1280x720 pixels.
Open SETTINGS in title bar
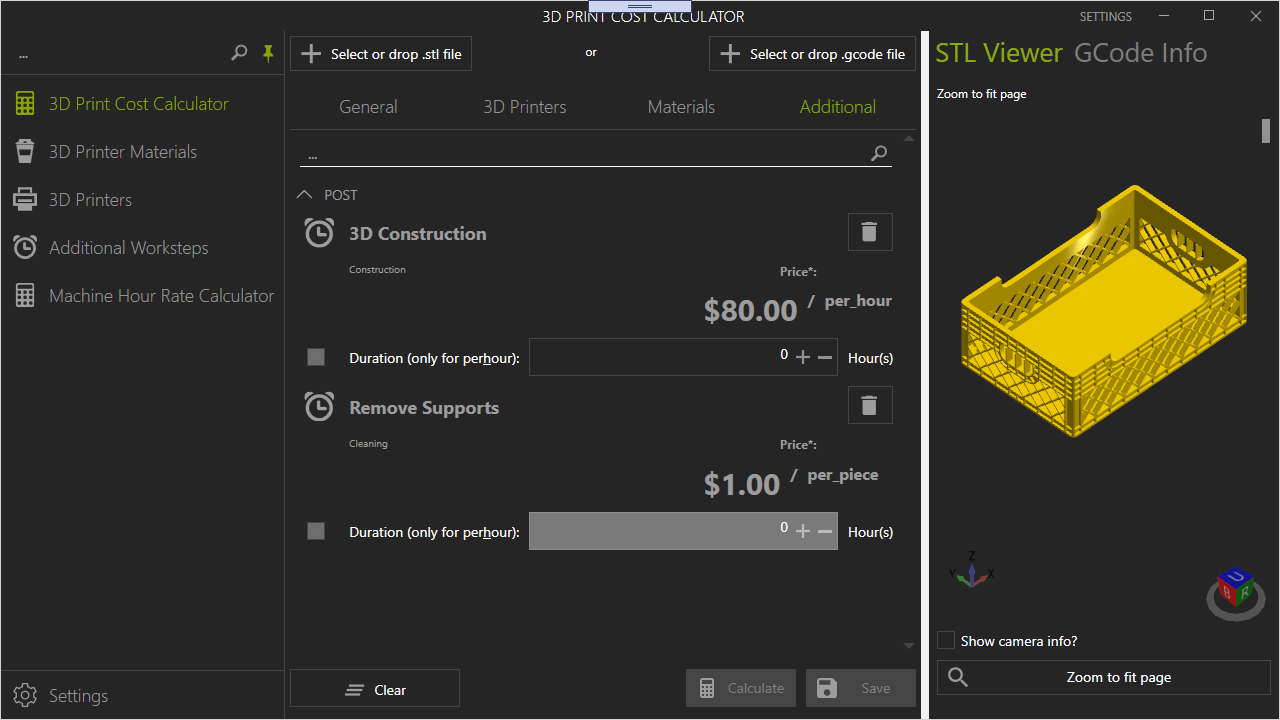click(1106, 17)
